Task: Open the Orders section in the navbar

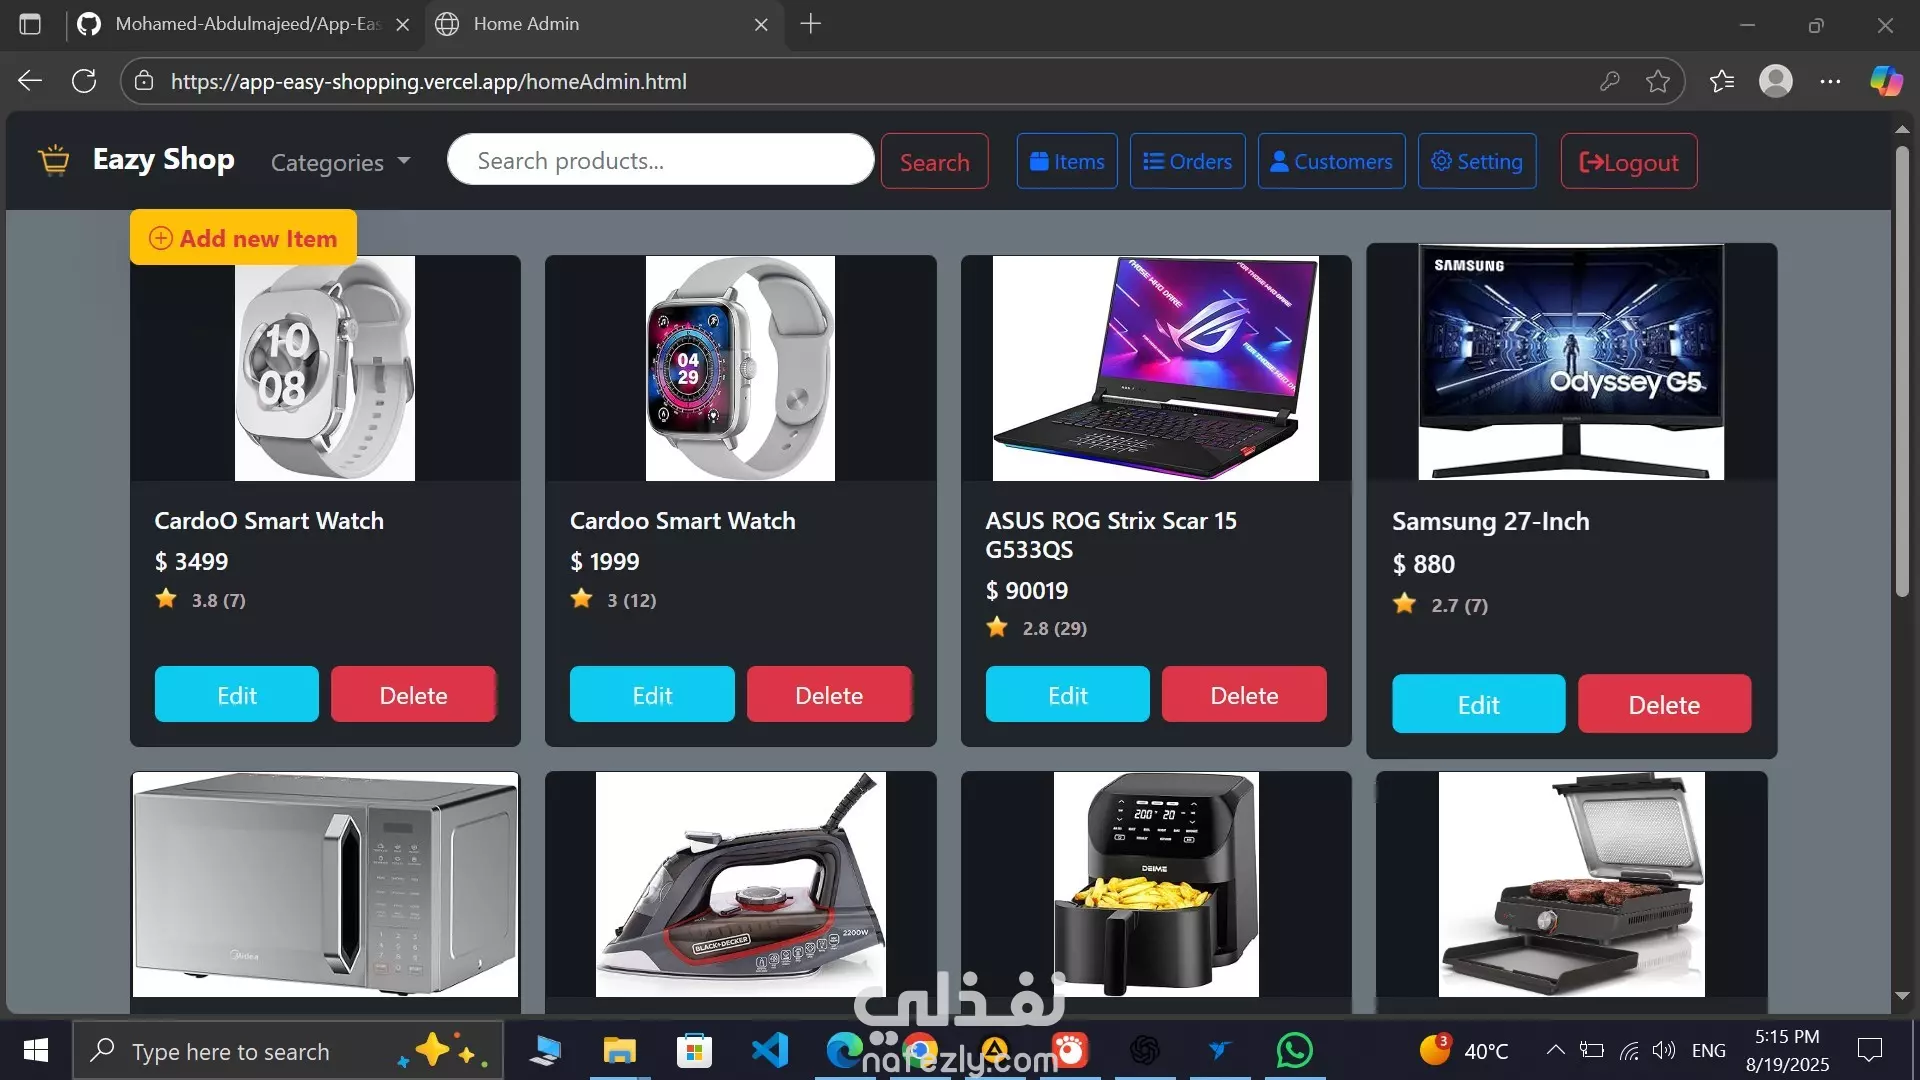Action: 1187,161
